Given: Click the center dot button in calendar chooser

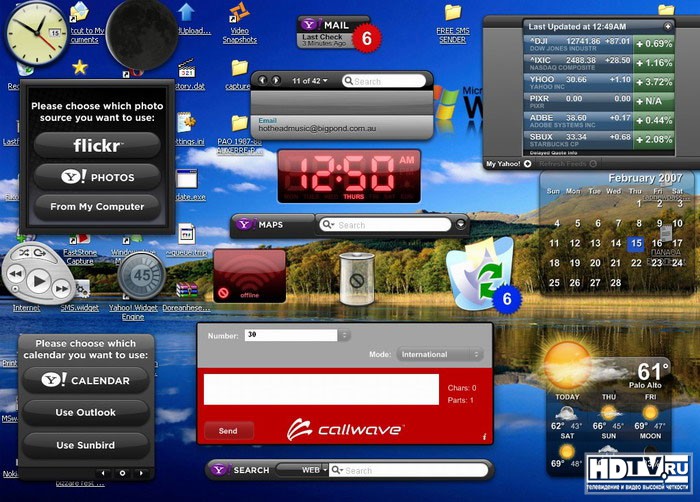Looking at the screenshot, I should [x=122, y=473].
